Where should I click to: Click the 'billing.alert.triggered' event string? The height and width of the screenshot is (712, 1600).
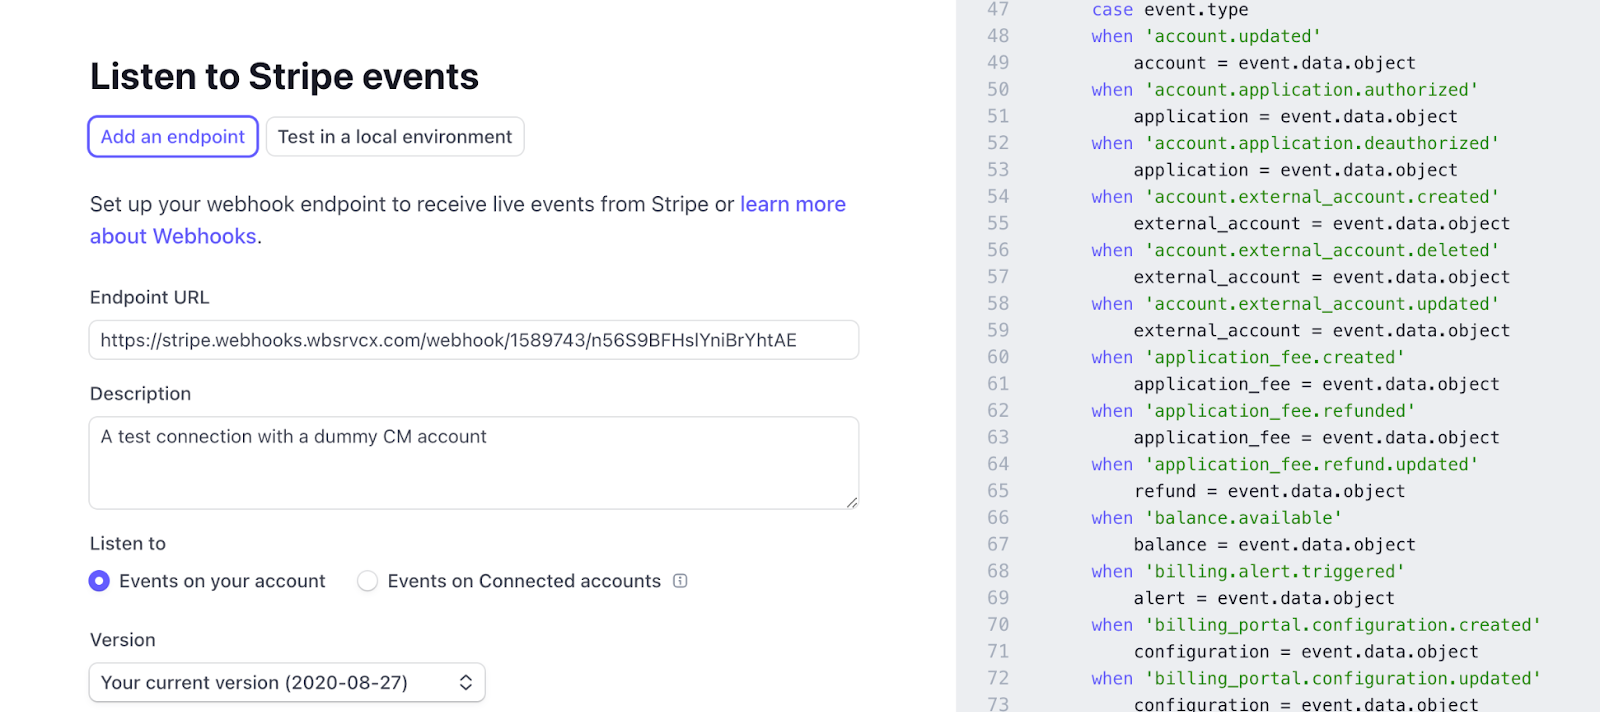tap(1274, 571)
